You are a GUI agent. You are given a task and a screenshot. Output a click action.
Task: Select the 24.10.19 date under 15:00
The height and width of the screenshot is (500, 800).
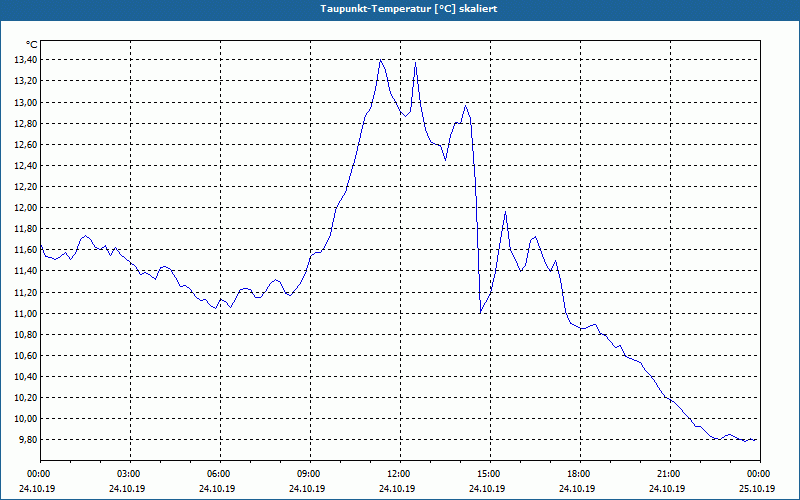487,488
